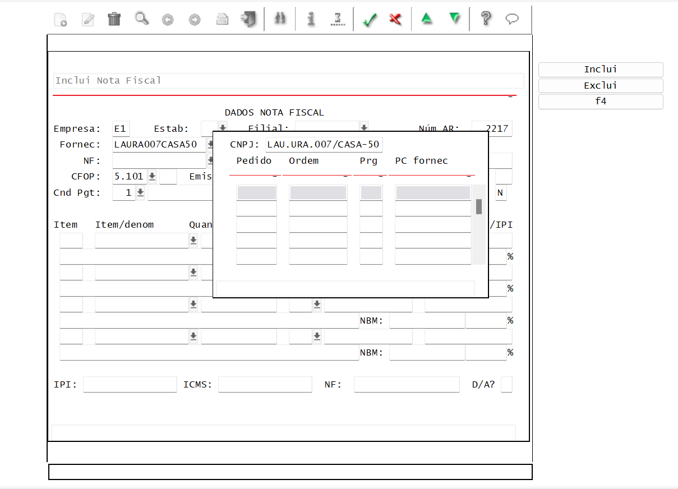Screen dimensions: 678x489
Task: Click the f4 button
Action: tap(601, 102)
